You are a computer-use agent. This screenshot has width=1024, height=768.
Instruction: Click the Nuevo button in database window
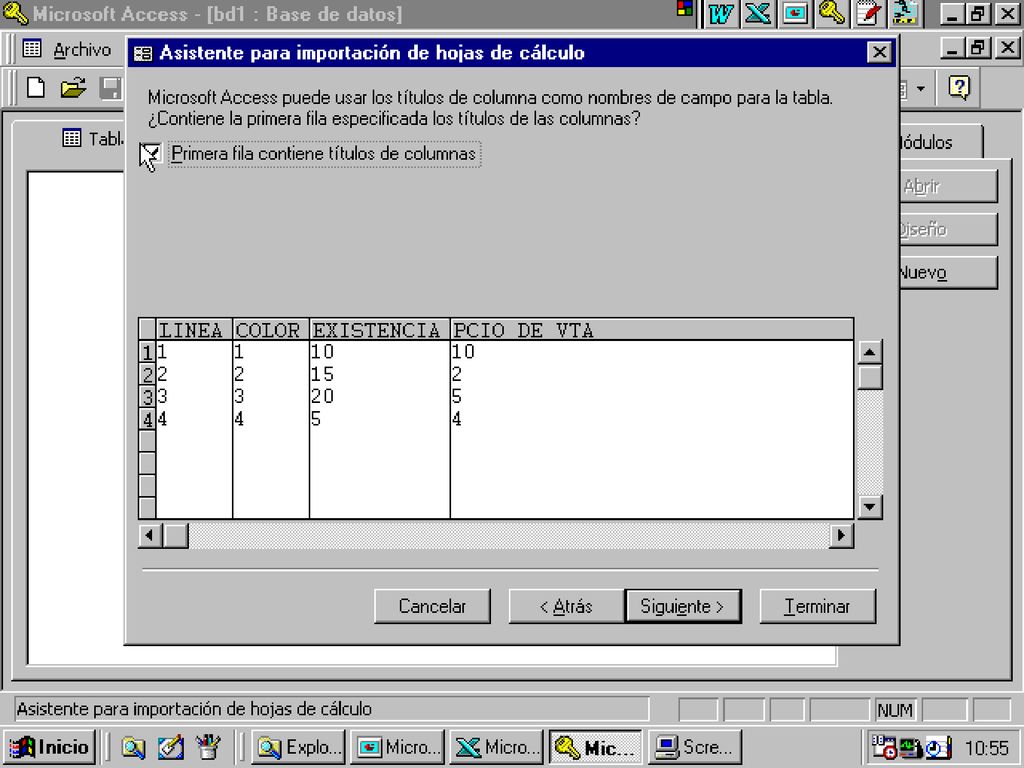point(948,272)
